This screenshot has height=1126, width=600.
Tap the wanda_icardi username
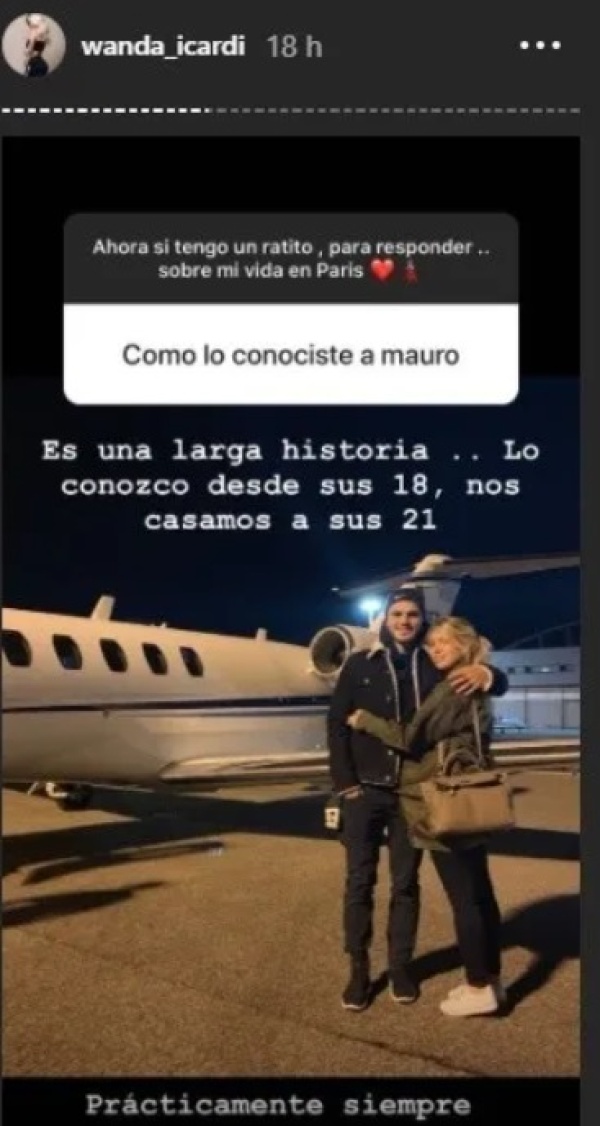(x=164, y=47)
